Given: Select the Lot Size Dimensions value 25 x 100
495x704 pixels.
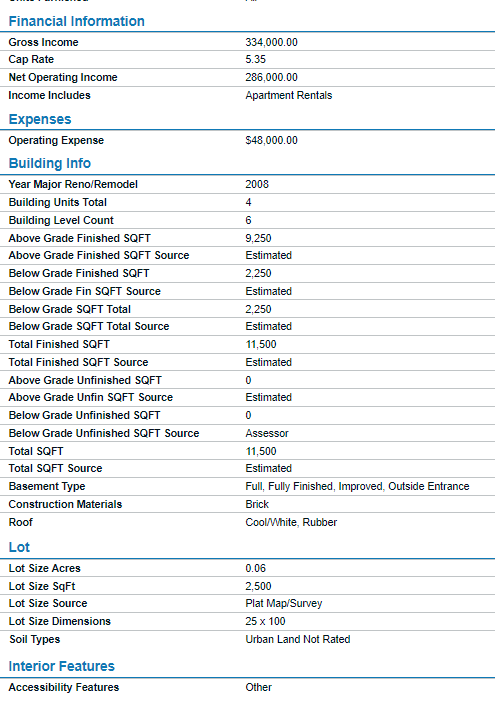Looking at the screenshot, I should 265,621.
